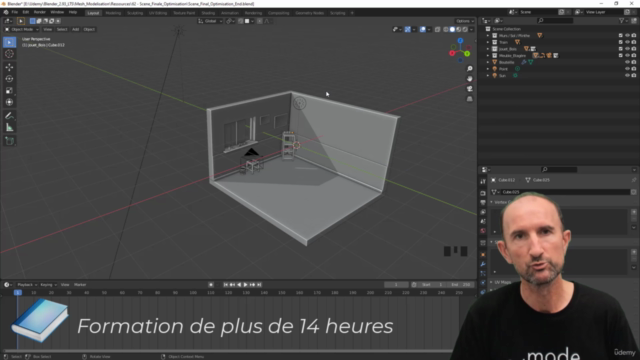Open the Global transform orientation dropdown
The image size is (640, 360).
point(210,21)
